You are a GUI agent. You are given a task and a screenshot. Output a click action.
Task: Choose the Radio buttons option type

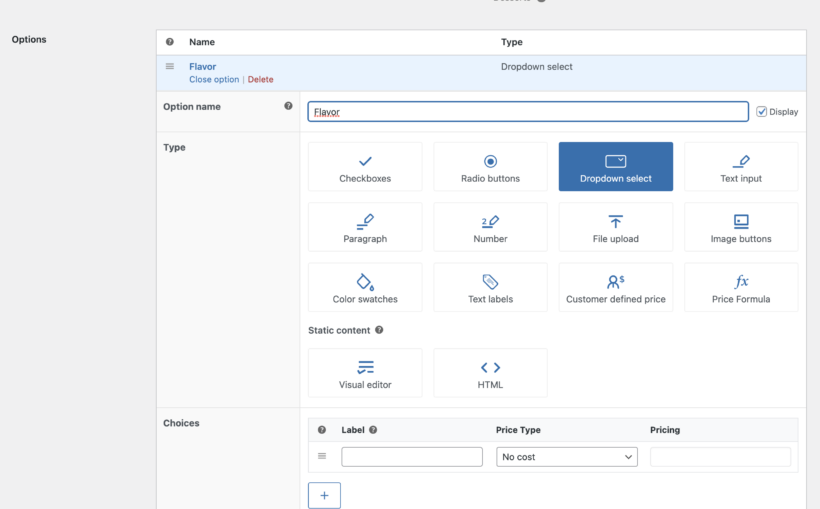(490, 167)
